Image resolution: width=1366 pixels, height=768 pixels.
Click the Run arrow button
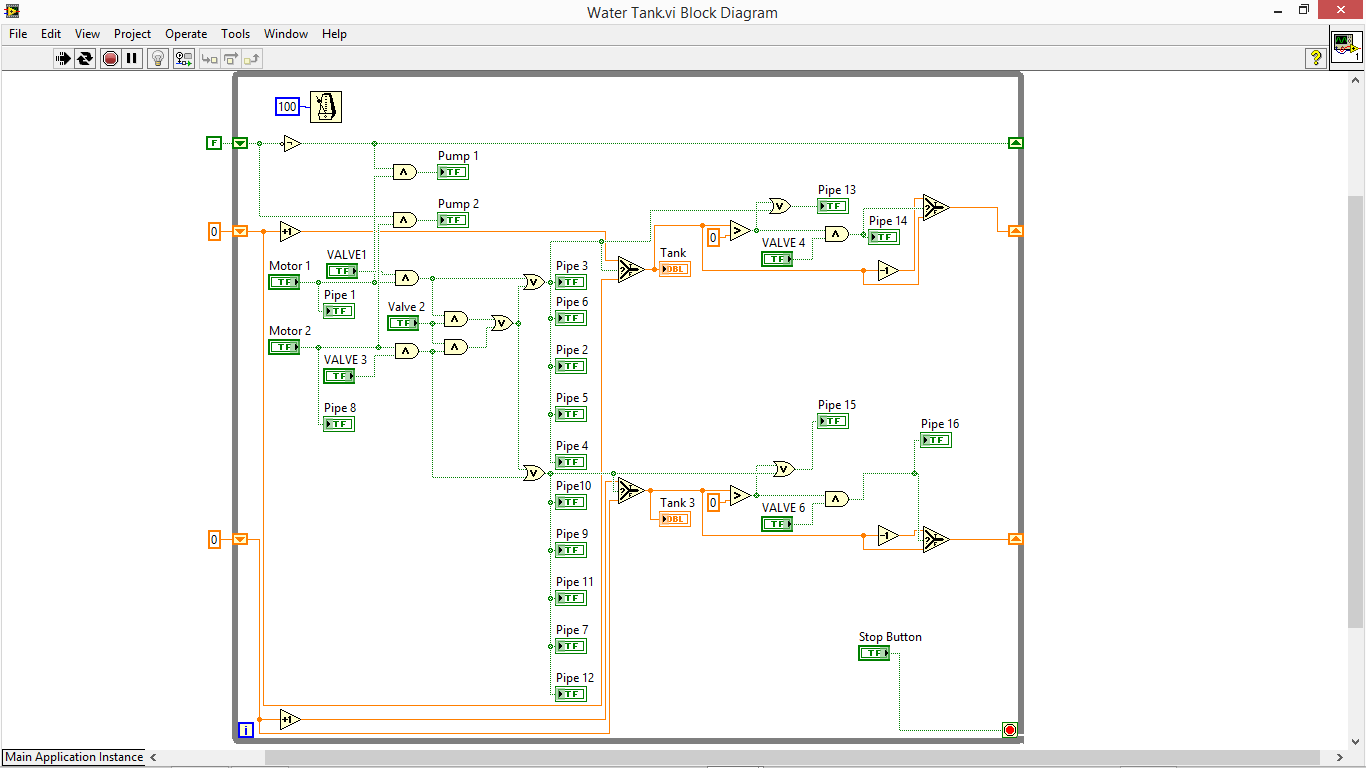point(63,59)
